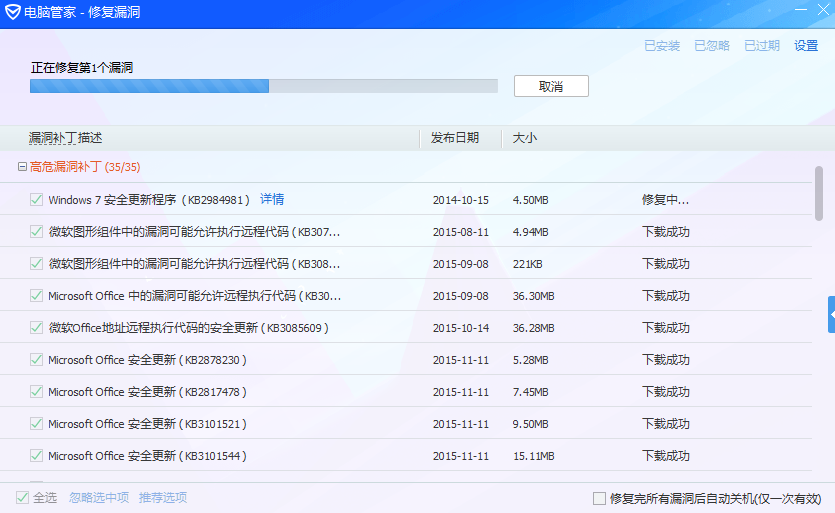Screen dimensions: 835x513
Task: Open the 已安装 tab
Action: [x=661, y=46]
